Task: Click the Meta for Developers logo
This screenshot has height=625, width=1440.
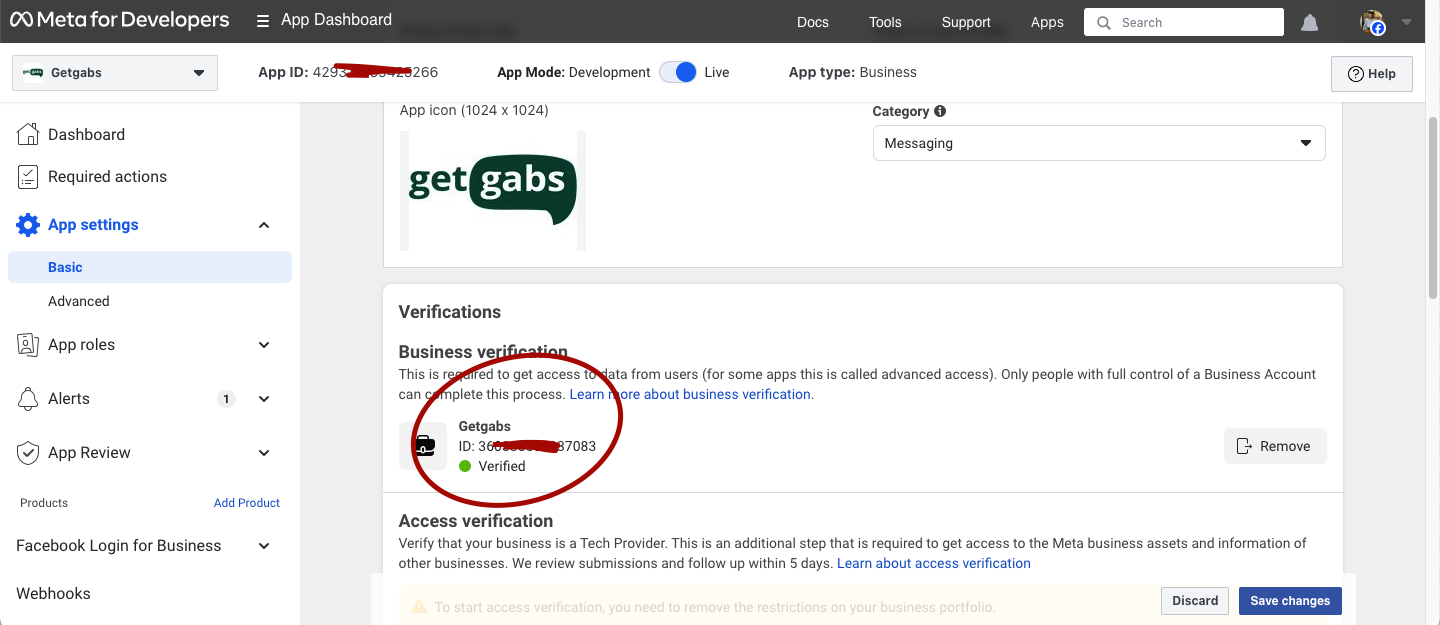Action: click(119, 20)
